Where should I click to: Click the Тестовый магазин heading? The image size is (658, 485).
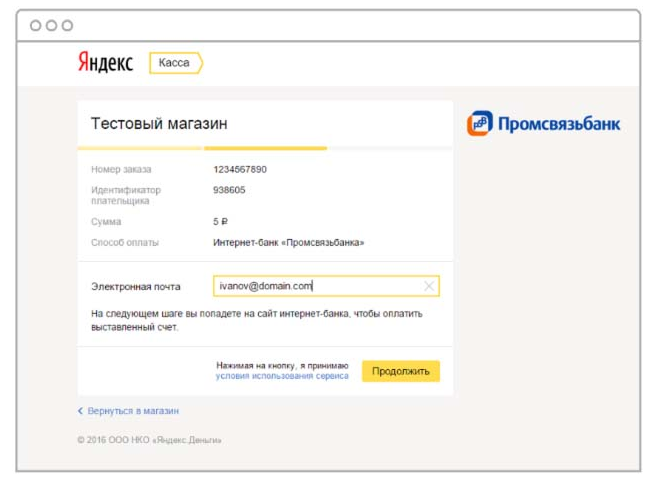[x=159, y=123]
